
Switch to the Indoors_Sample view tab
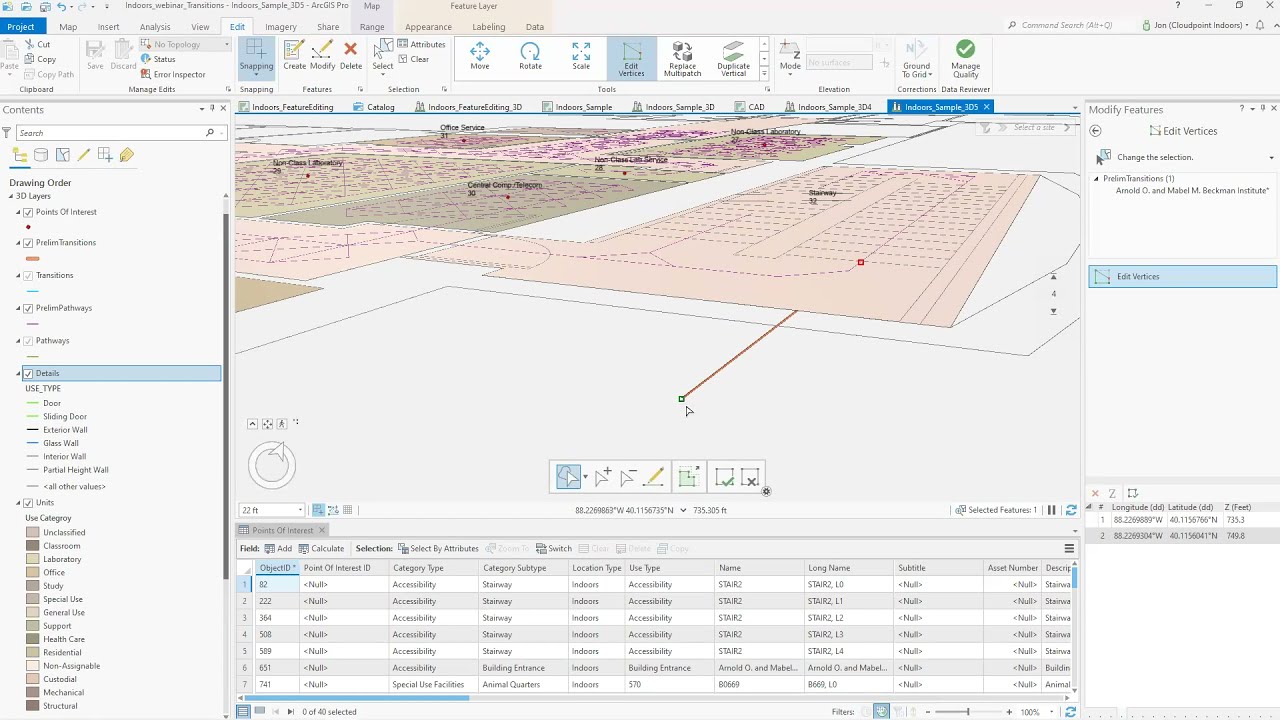coord(578,107)
